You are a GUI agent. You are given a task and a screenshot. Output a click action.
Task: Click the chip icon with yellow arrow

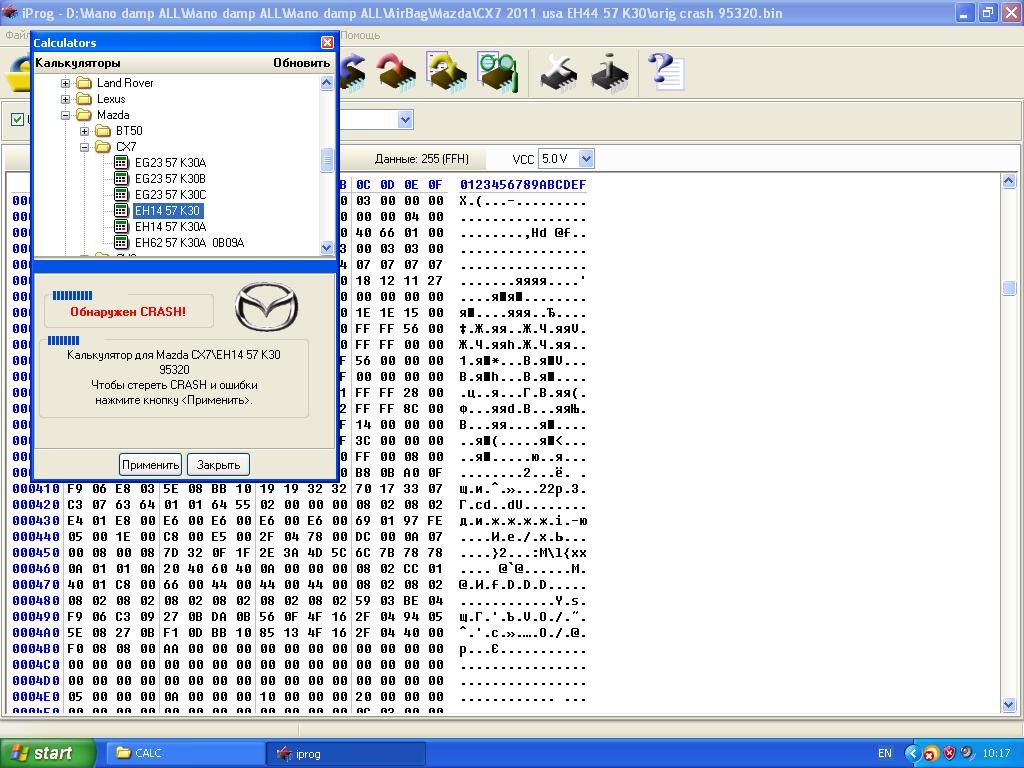pyautogui.click(x=446, y=73)
